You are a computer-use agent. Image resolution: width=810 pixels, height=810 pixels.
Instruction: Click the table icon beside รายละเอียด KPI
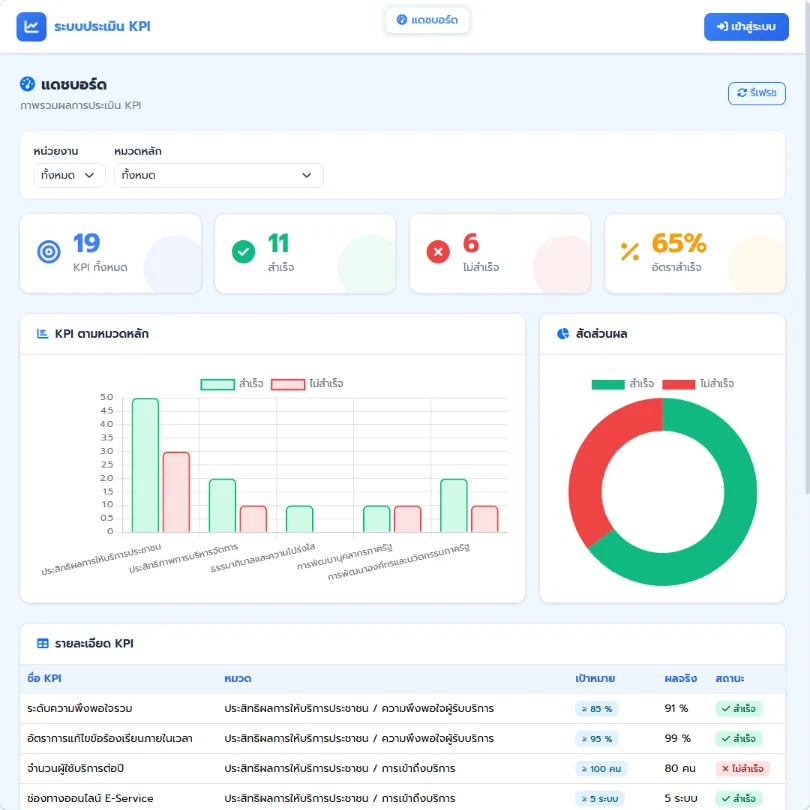coord(42,643)
